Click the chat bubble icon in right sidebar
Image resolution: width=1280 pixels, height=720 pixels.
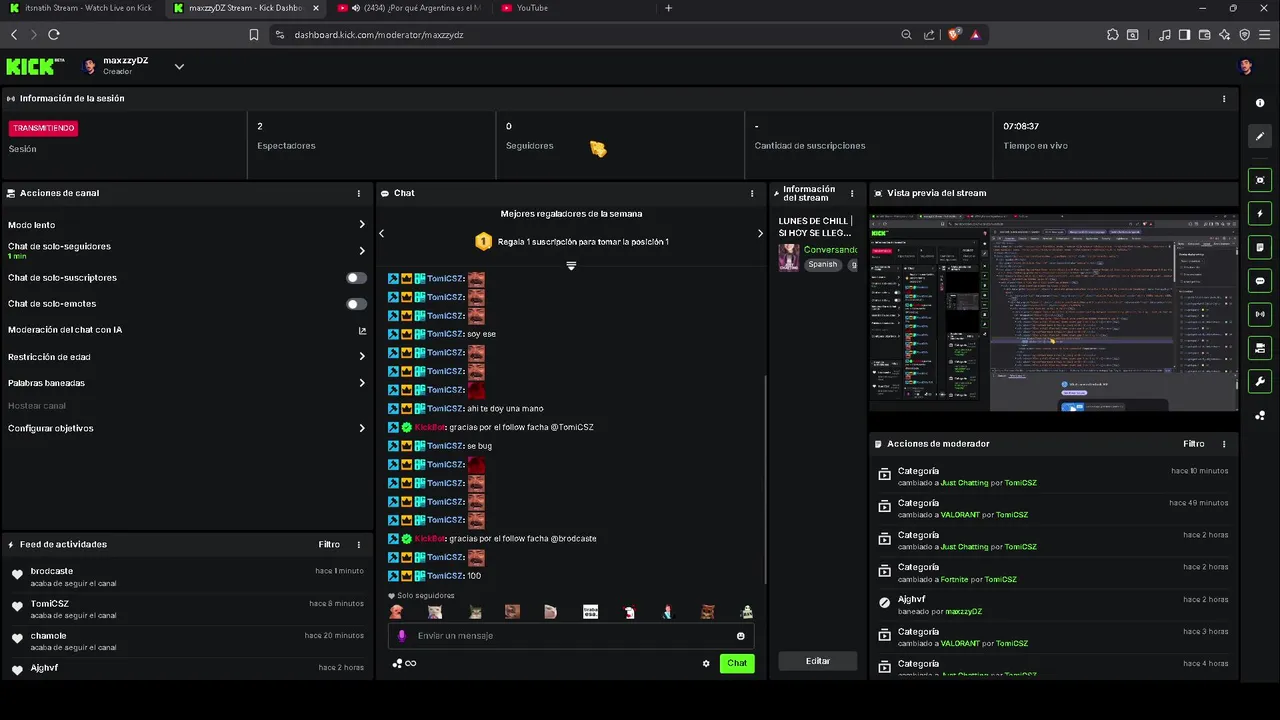pyautogui.click(x=1260, y=281)
